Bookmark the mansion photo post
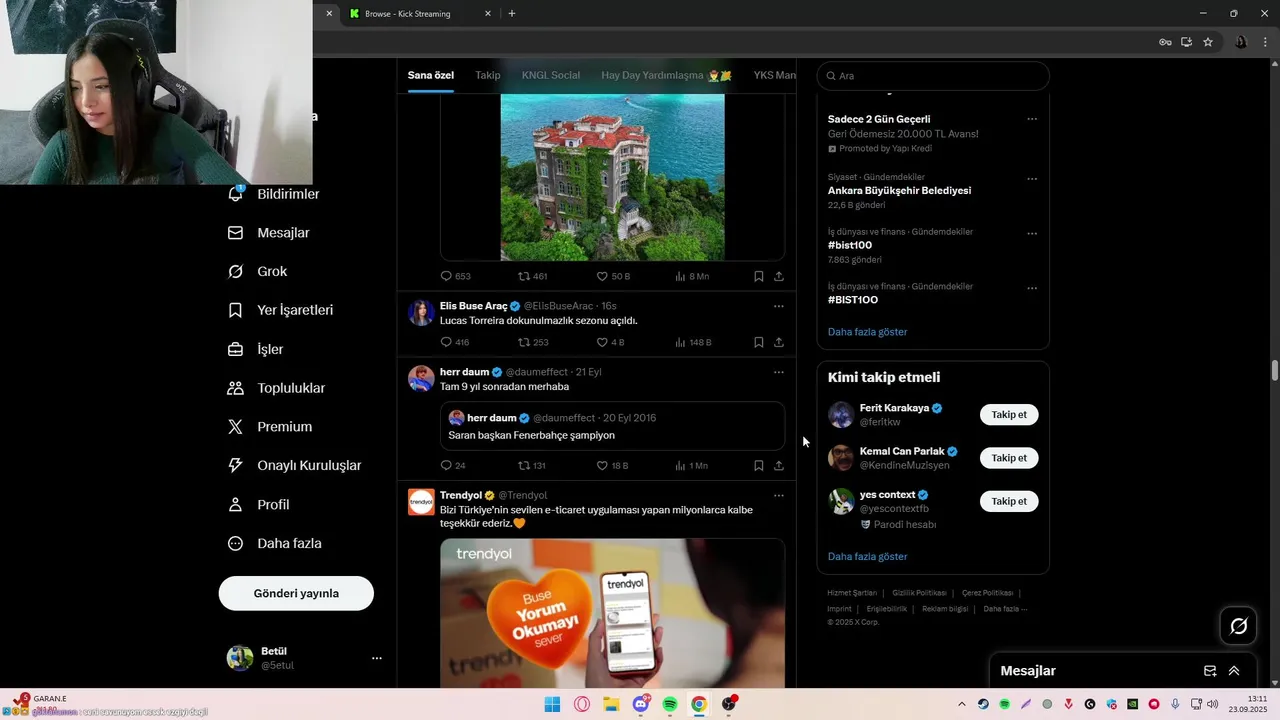 [759, 276]
